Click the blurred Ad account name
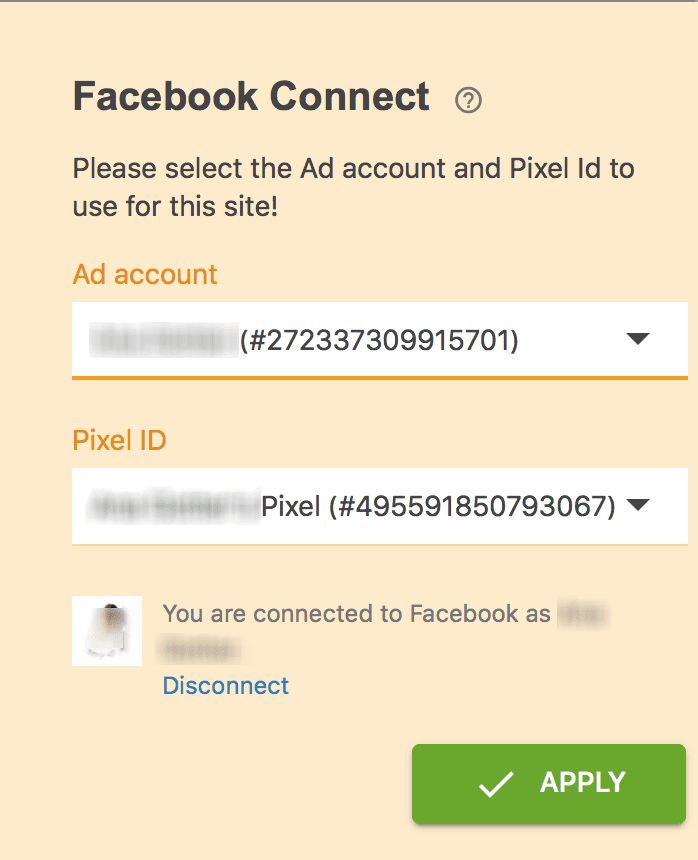Image resolution: width=698 pixels, height=860 pixels. click(x=164, y=341)
